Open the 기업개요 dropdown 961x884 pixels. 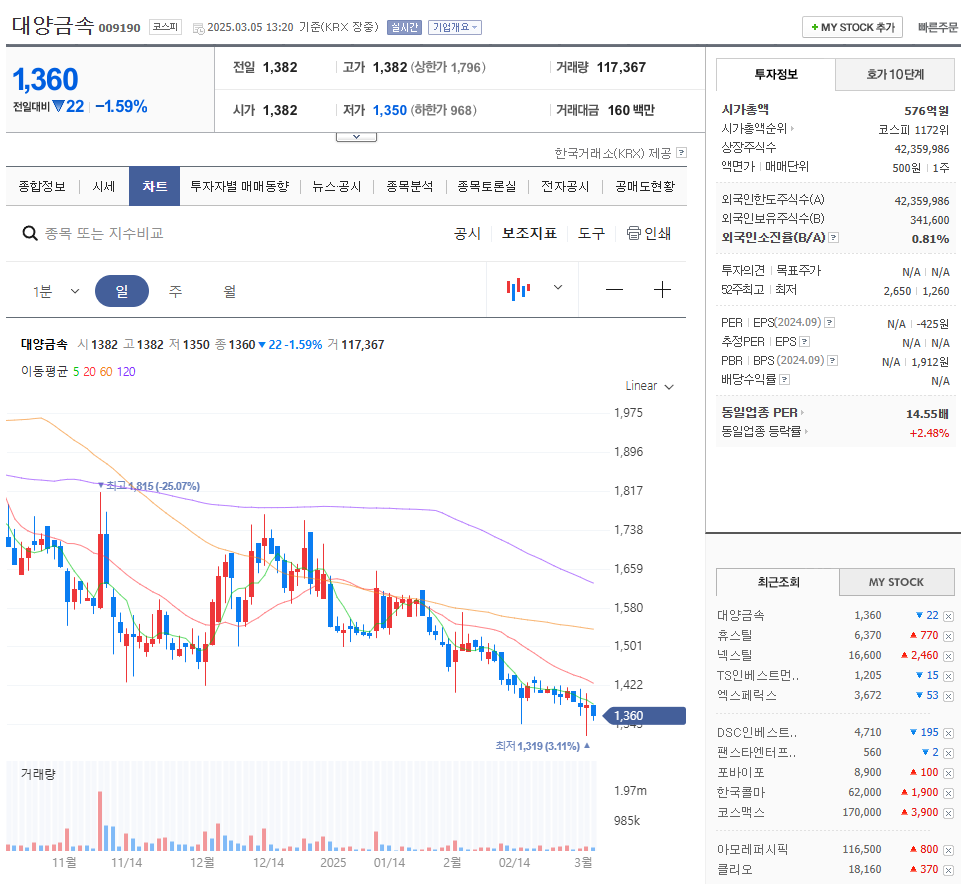(x=455, y=28)
